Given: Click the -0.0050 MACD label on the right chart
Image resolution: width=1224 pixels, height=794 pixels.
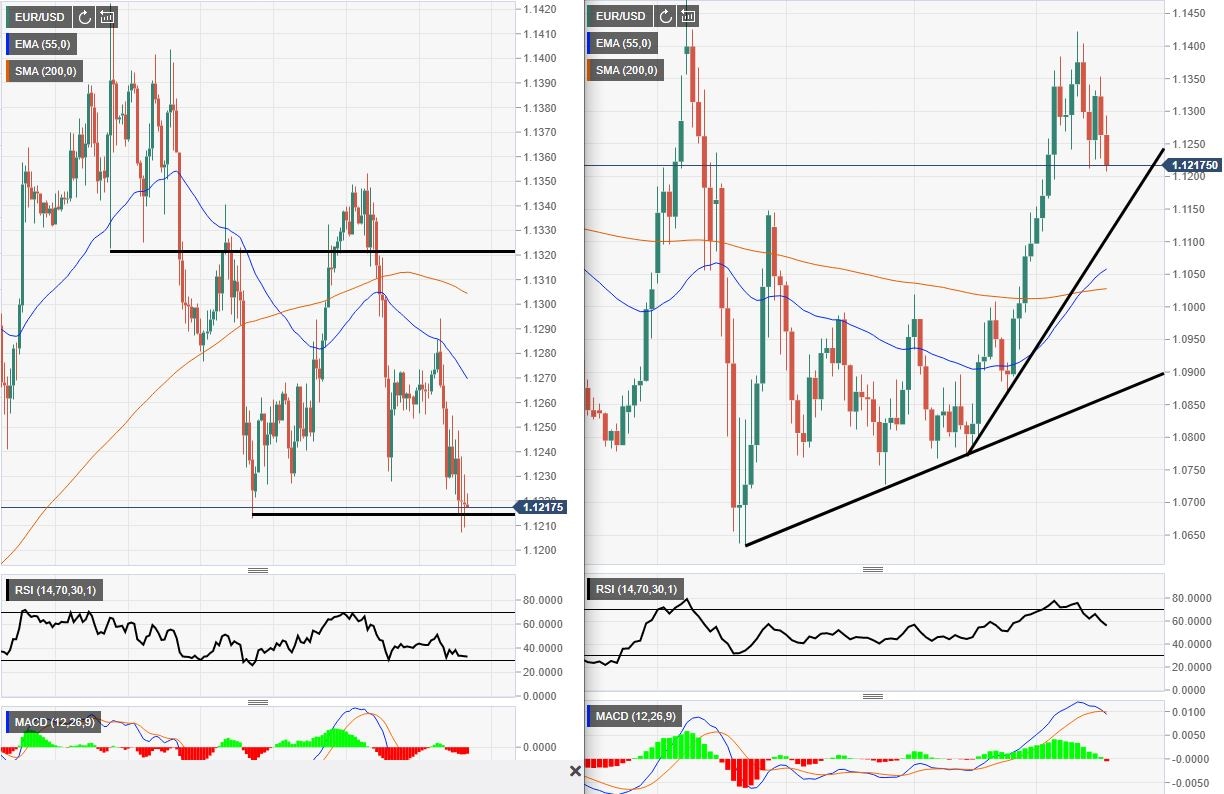Looking at the screenshot, I should coord(1191,782).
